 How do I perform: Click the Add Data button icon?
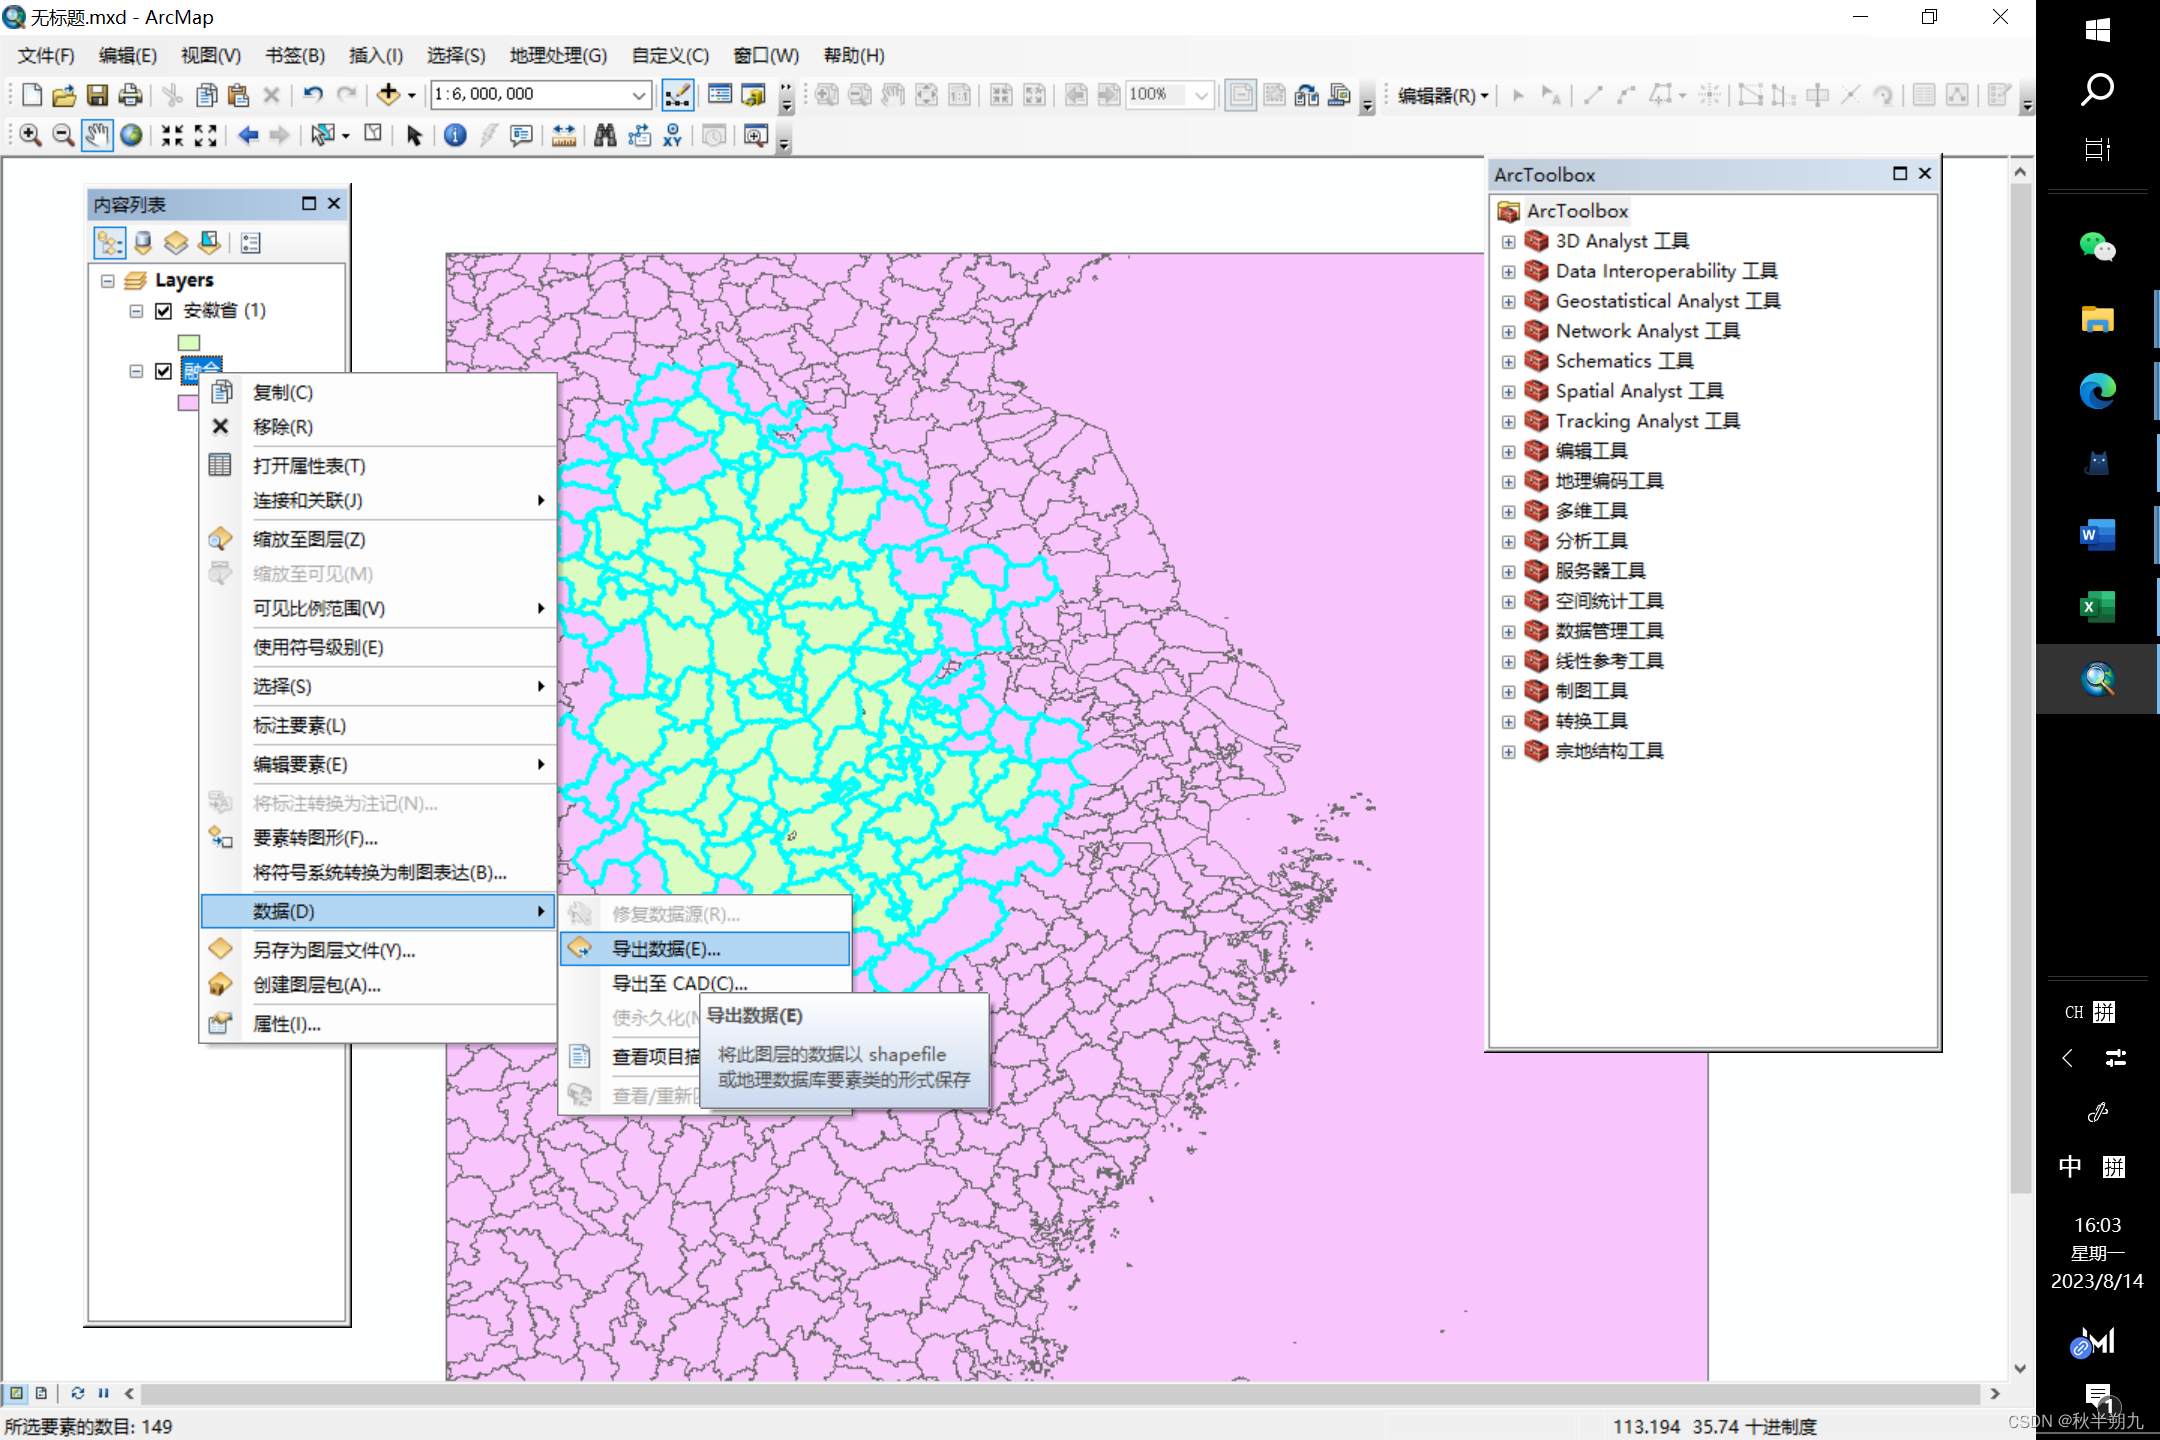[x=388, y=95]
